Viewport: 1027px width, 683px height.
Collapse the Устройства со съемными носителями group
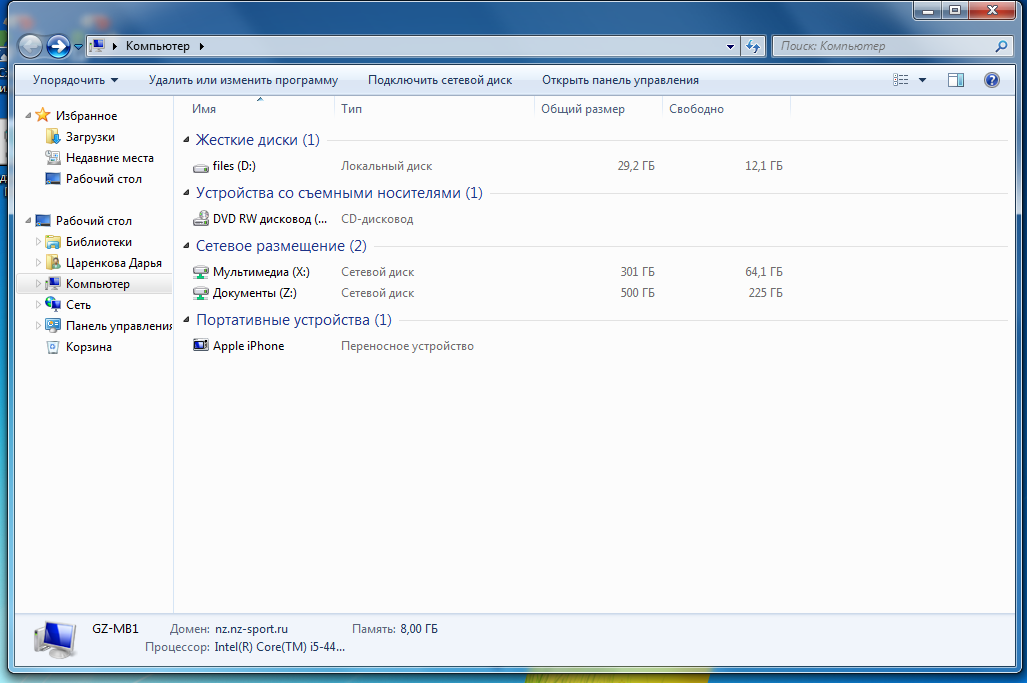[186, 193]
